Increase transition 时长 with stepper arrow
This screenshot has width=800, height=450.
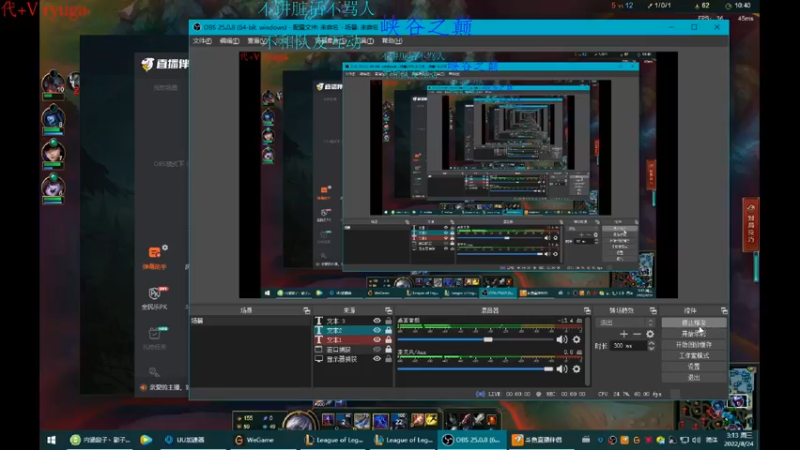coord(651,343)
